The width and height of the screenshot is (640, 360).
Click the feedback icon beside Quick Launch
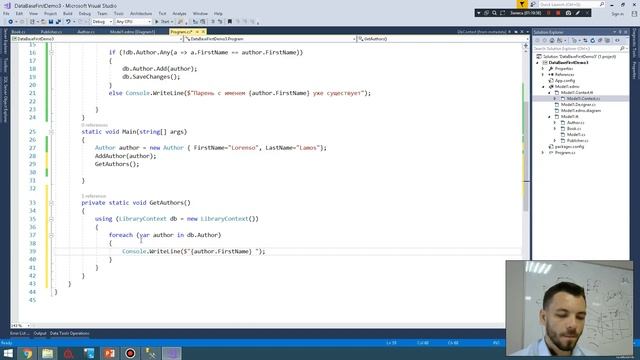533,4
